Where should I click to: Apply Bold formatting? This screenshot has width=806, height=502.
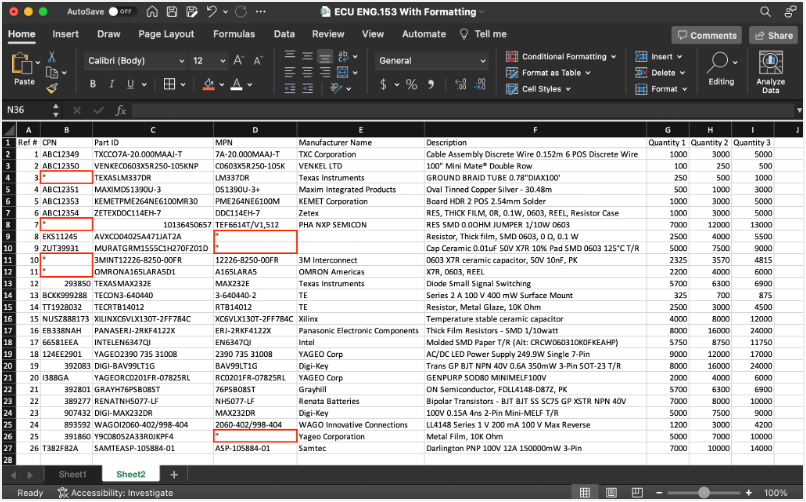[93, 84]
